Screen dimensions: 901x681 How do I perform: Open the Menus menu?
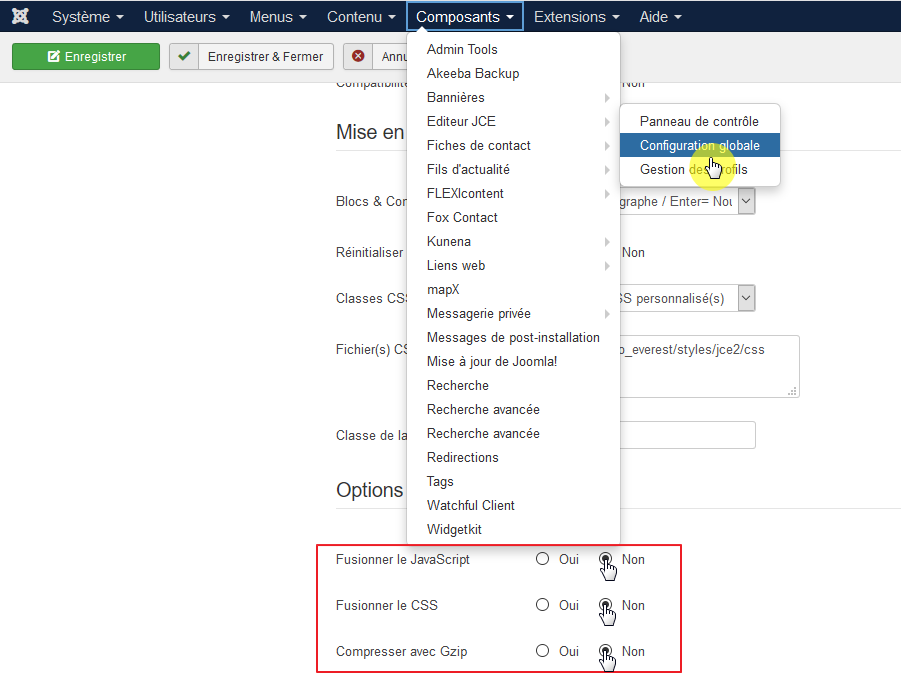click(278, 17)
